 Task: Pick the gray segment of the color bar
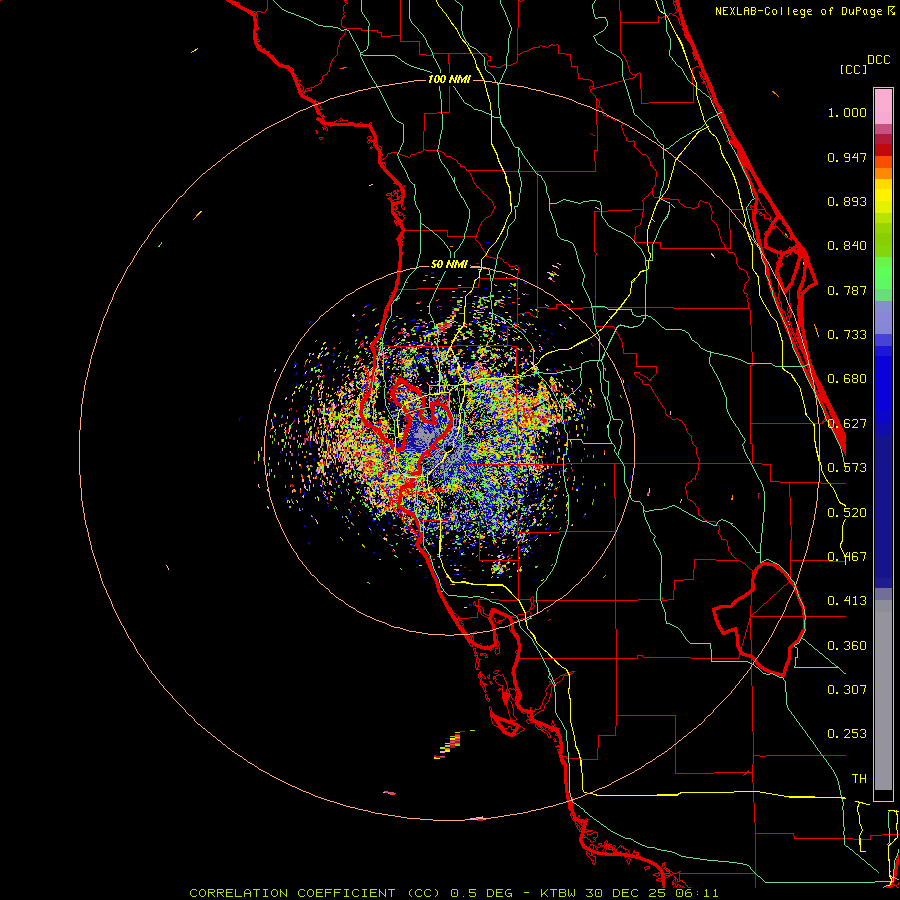pyautogui.click(x=883, y=695)
